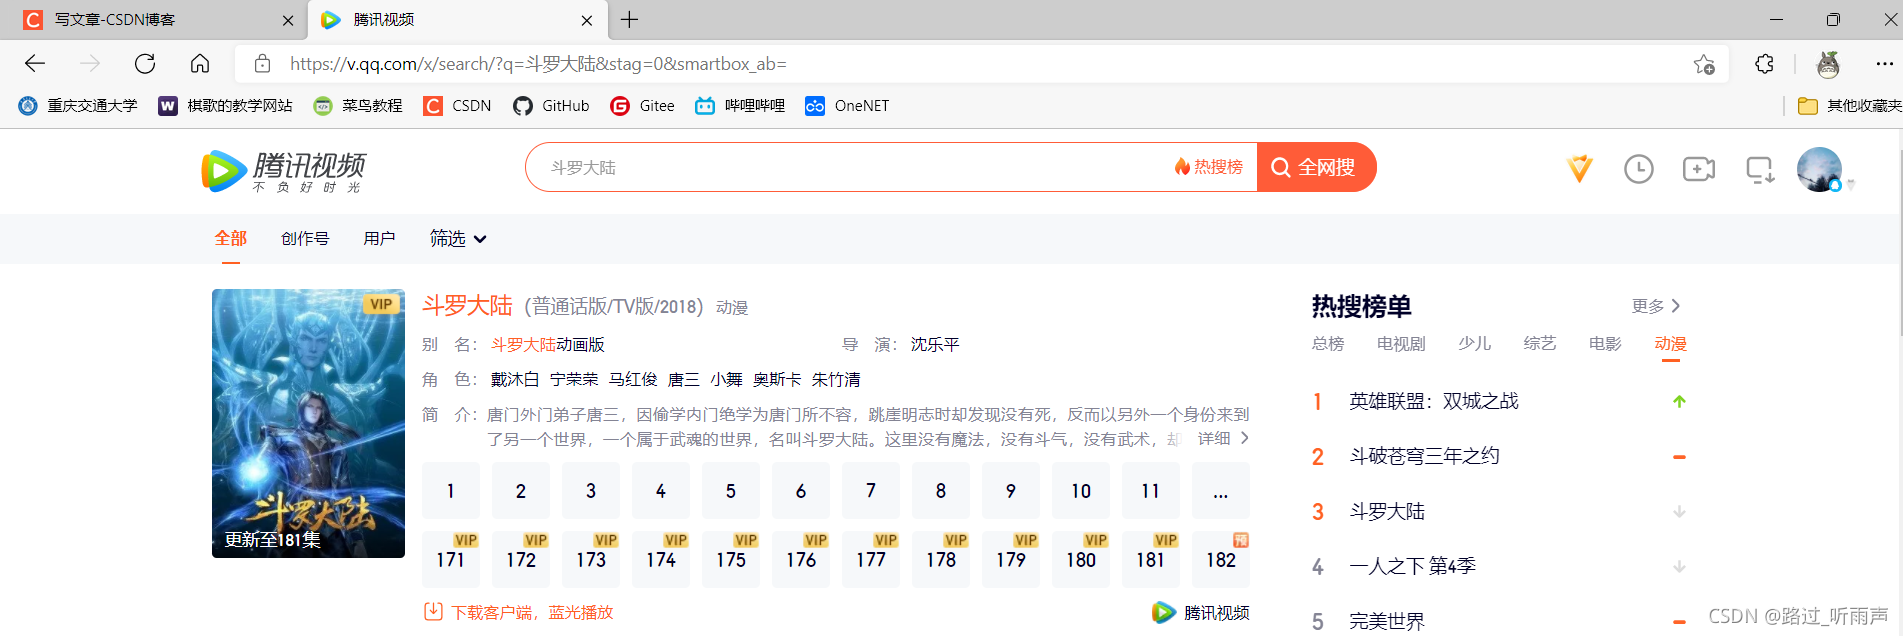The height and width of the screenshot is (636, 1903).
Task: Expand hot list with 更多 link
Action: pyautogui.click(x=1656, y=306)
